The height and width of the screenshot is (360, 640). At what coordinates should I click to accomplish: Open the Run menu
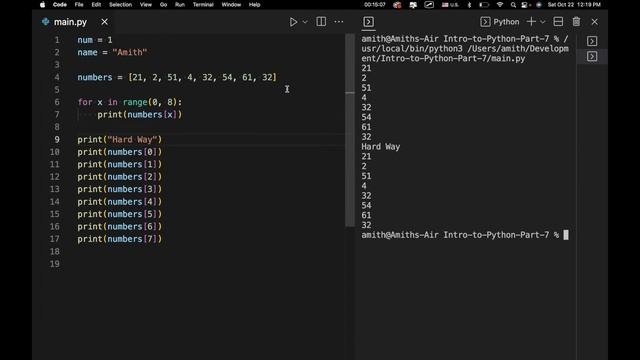[x=180, y=4]
